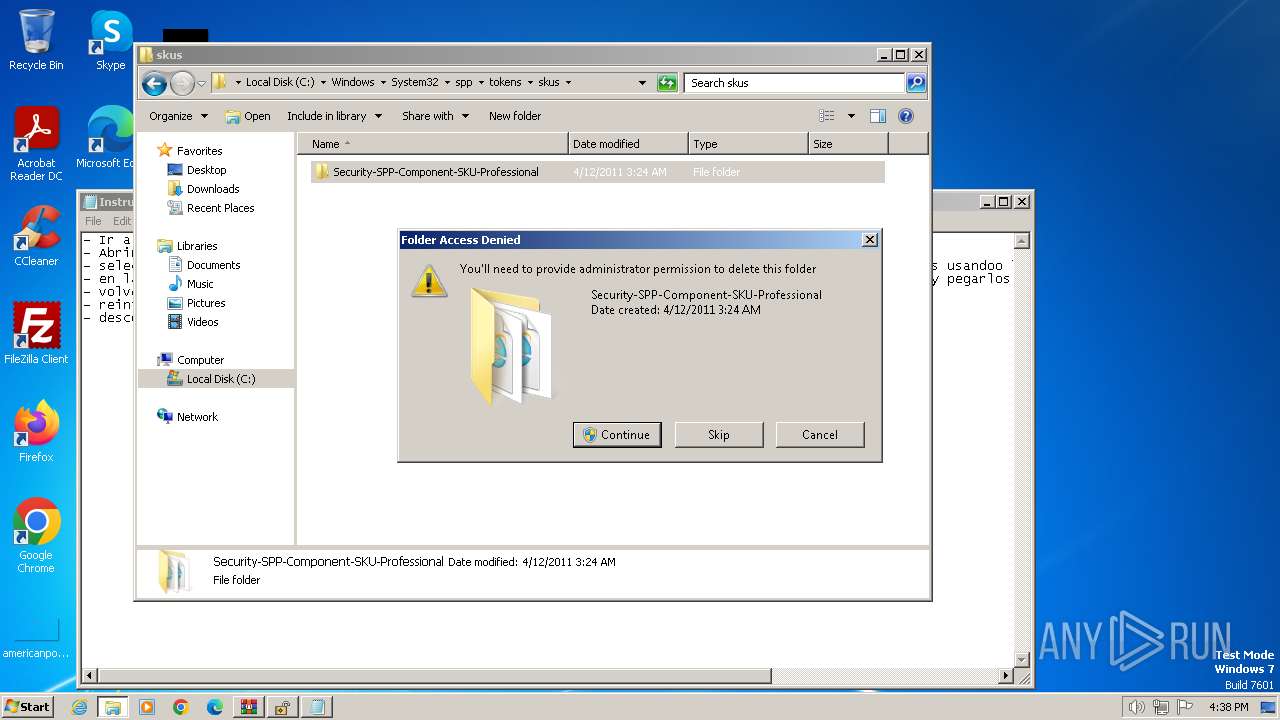Sort by the Name column header

point(432,144)
